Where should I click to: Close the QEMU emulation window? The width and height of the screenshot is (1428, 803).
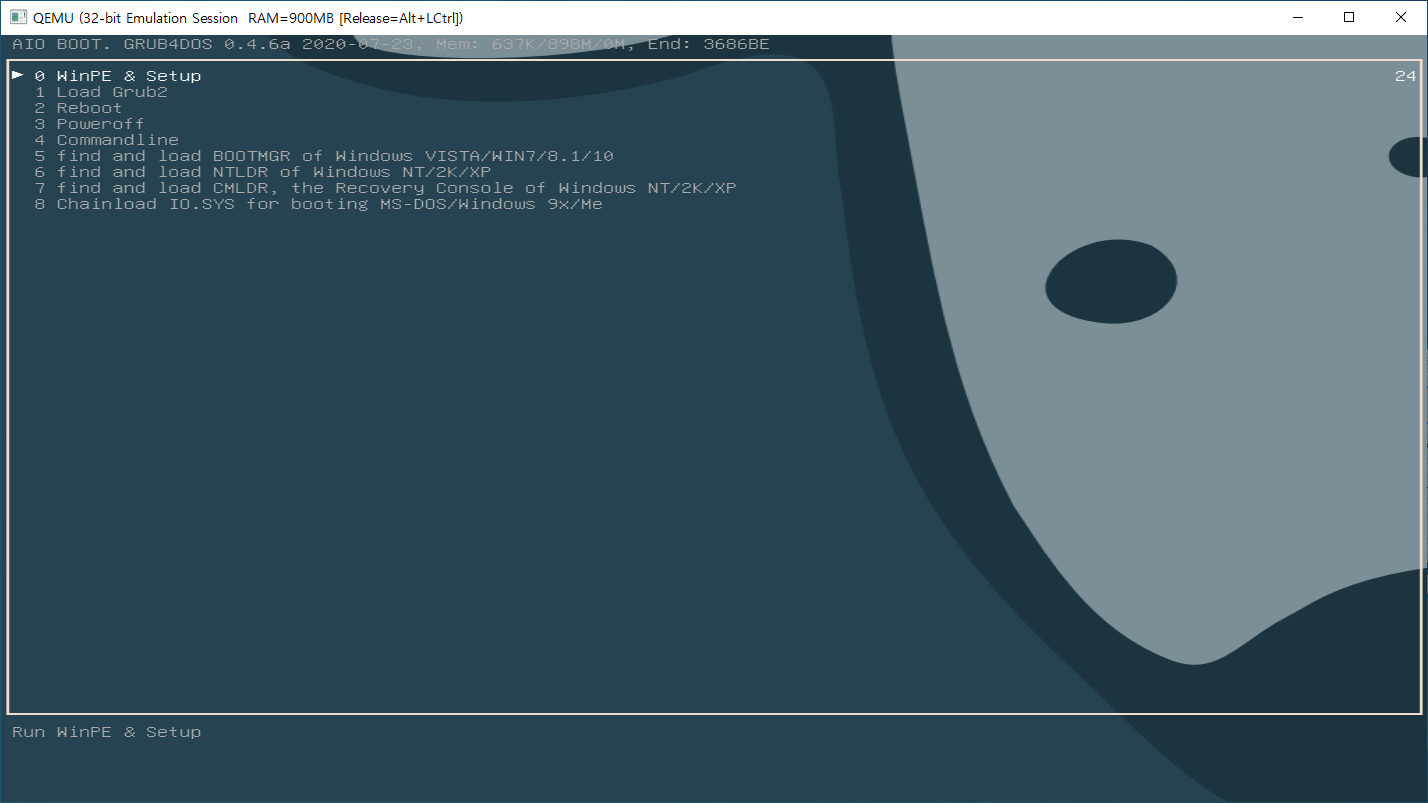(1400, 17)
